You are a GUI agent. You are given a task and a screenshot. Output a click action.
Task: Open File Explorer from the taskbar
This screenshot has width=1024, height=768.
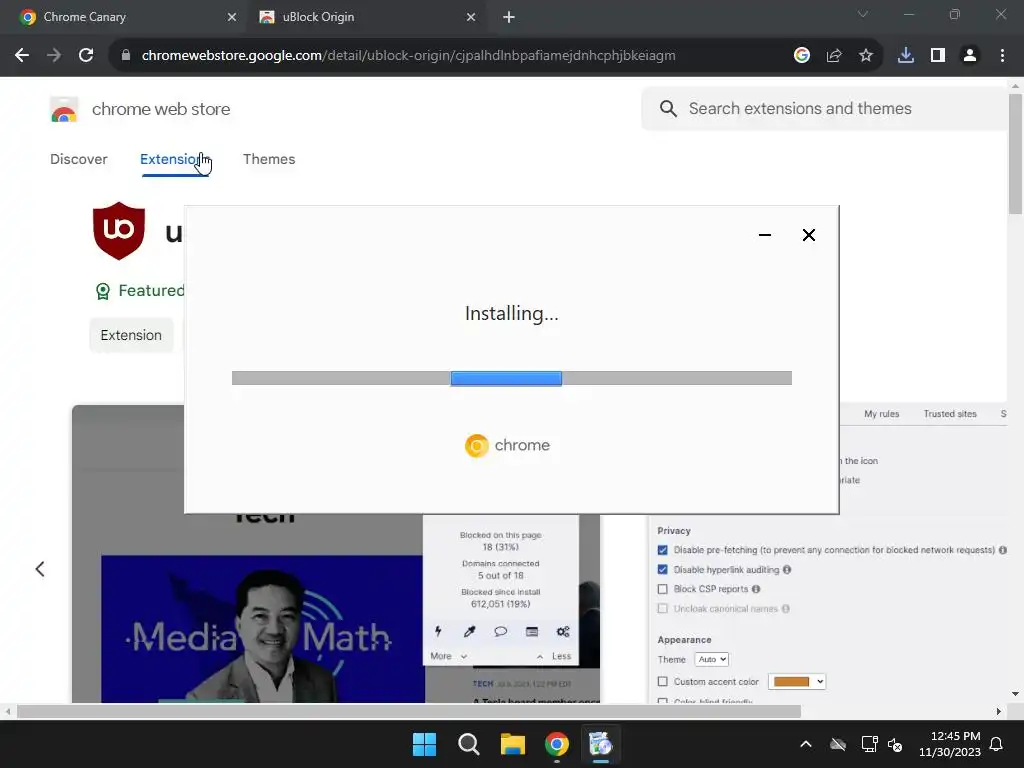click(x=513, y=744)
